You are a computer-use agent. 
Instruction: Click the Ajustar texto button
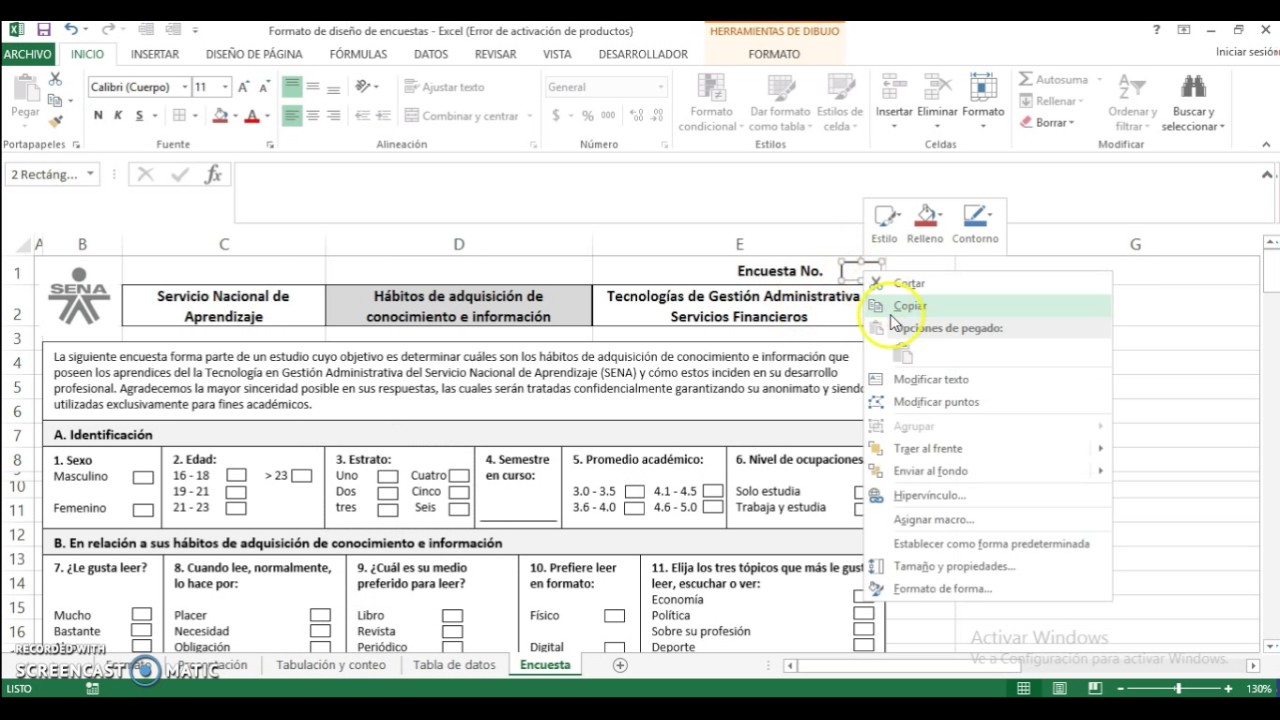[x=445, y=87]
